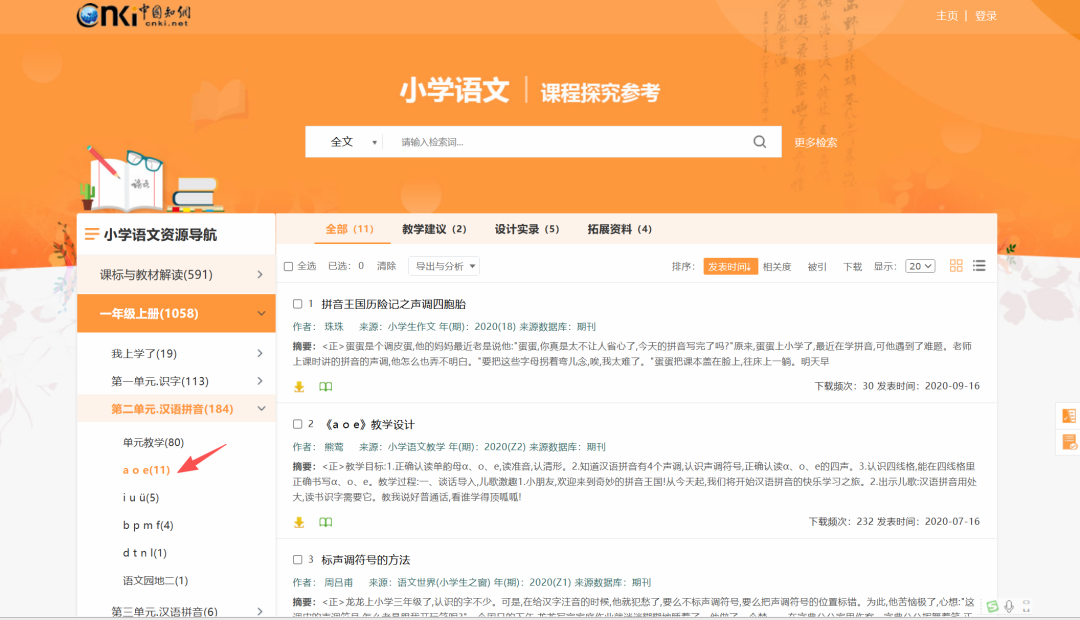1080x620 pixels.
Task: Check the box for article 1
Action: [298, 304]
